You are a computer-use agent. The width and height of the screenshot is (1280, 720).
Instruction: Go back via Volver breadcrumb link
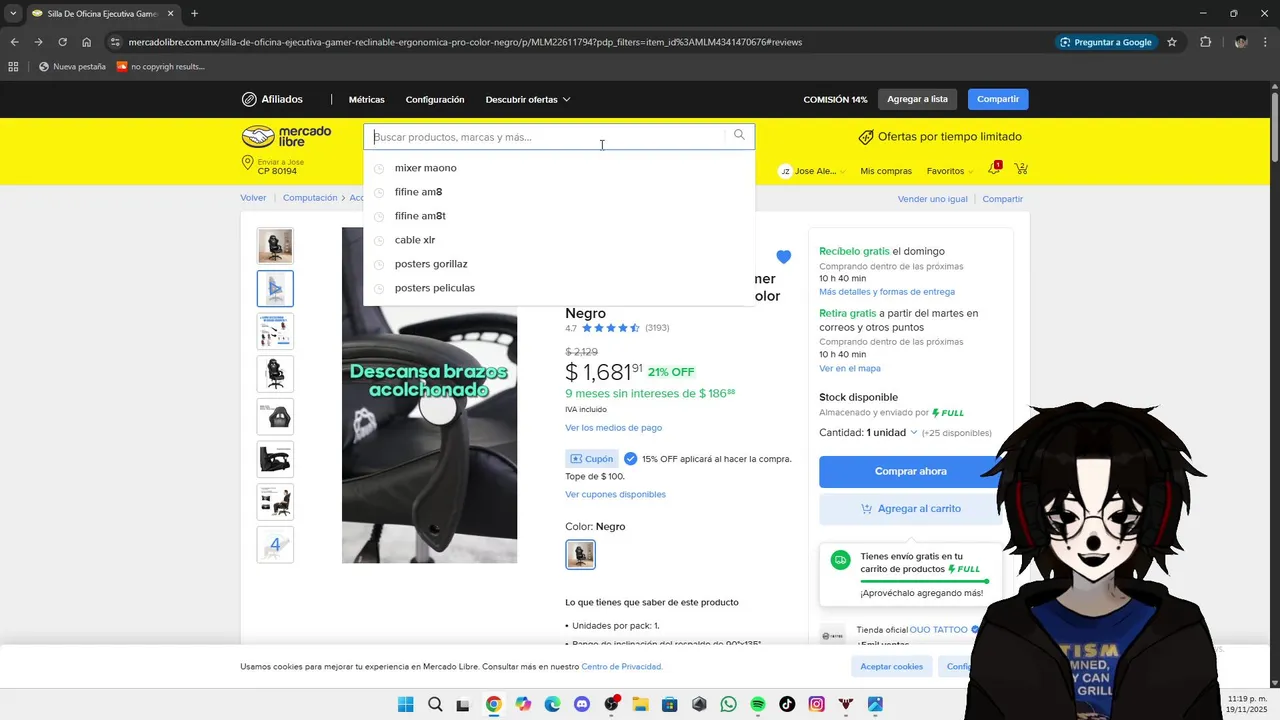253,198
